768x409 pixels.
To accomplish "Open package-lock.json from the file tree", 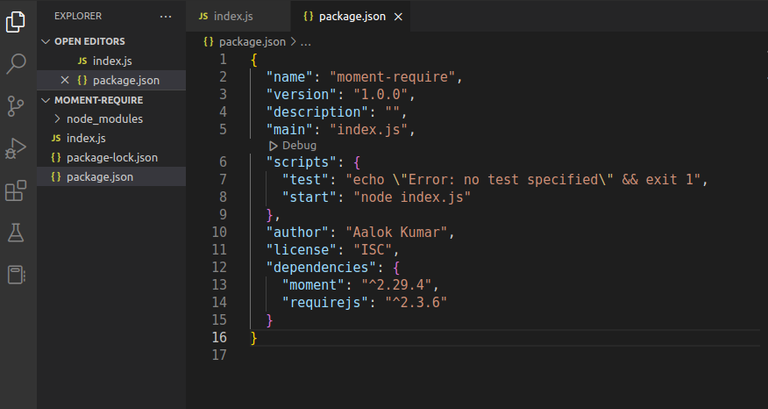I will pyautogui.click(x=112, y=157).
